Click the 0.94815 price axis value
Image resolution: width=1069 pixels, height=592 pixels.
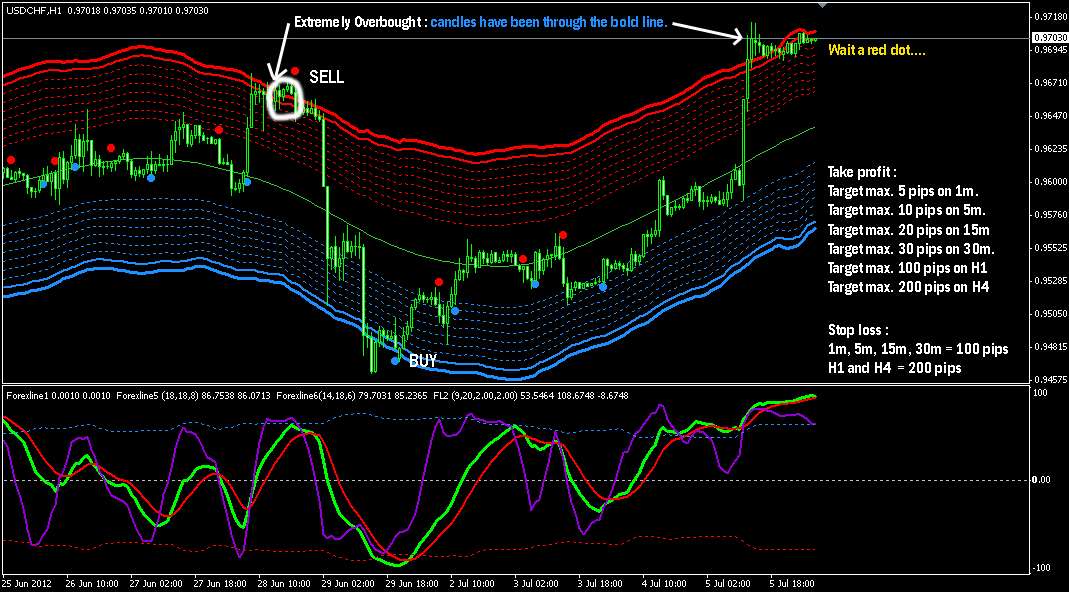pos(1051,346)
